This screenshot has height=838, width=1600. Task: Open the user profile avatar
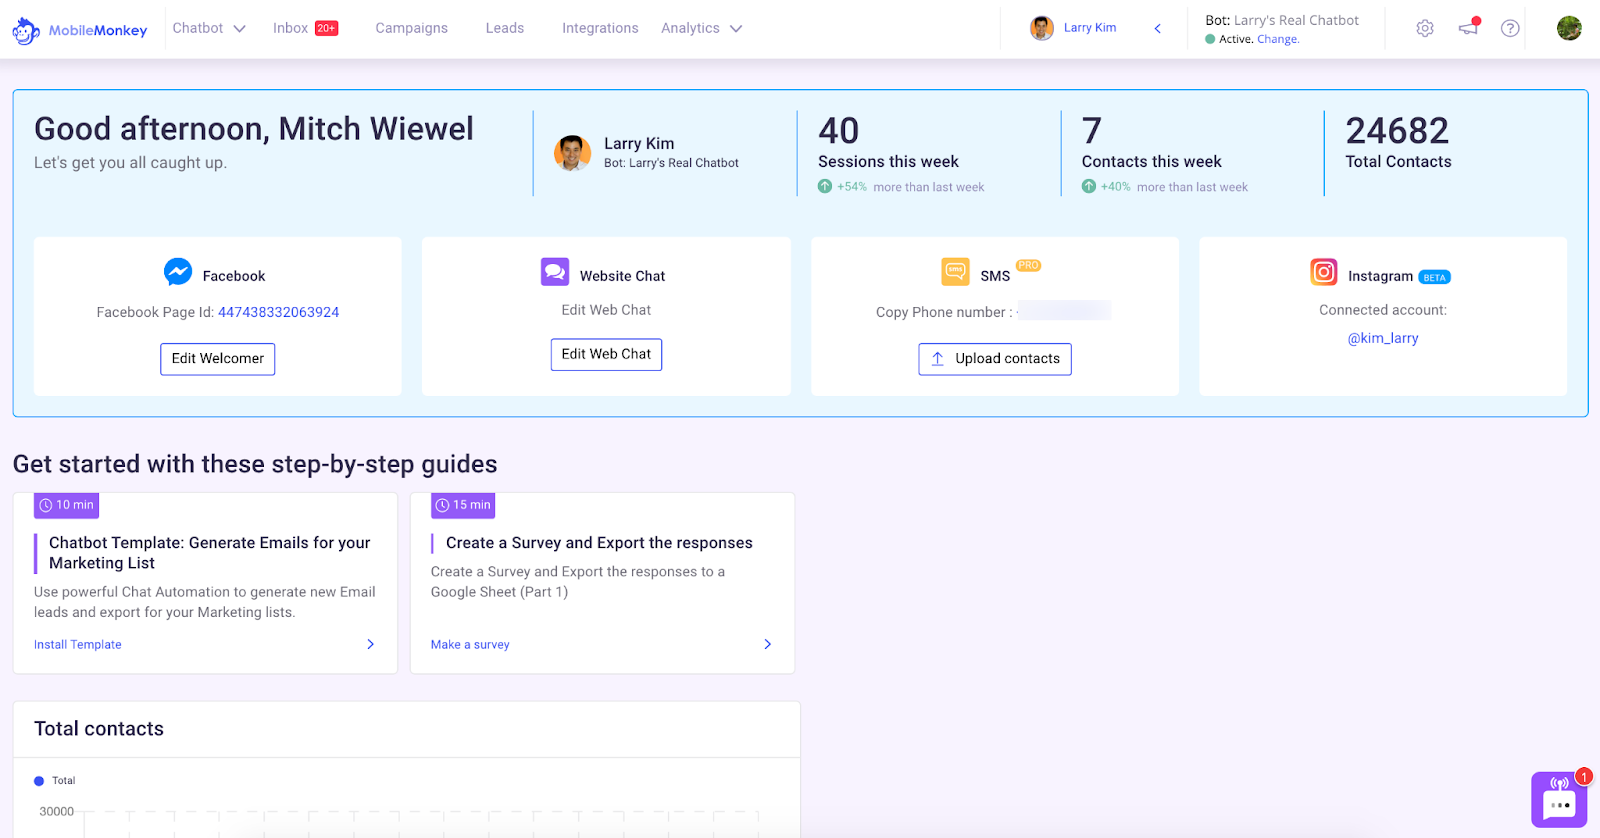(x=1569, y=28)
